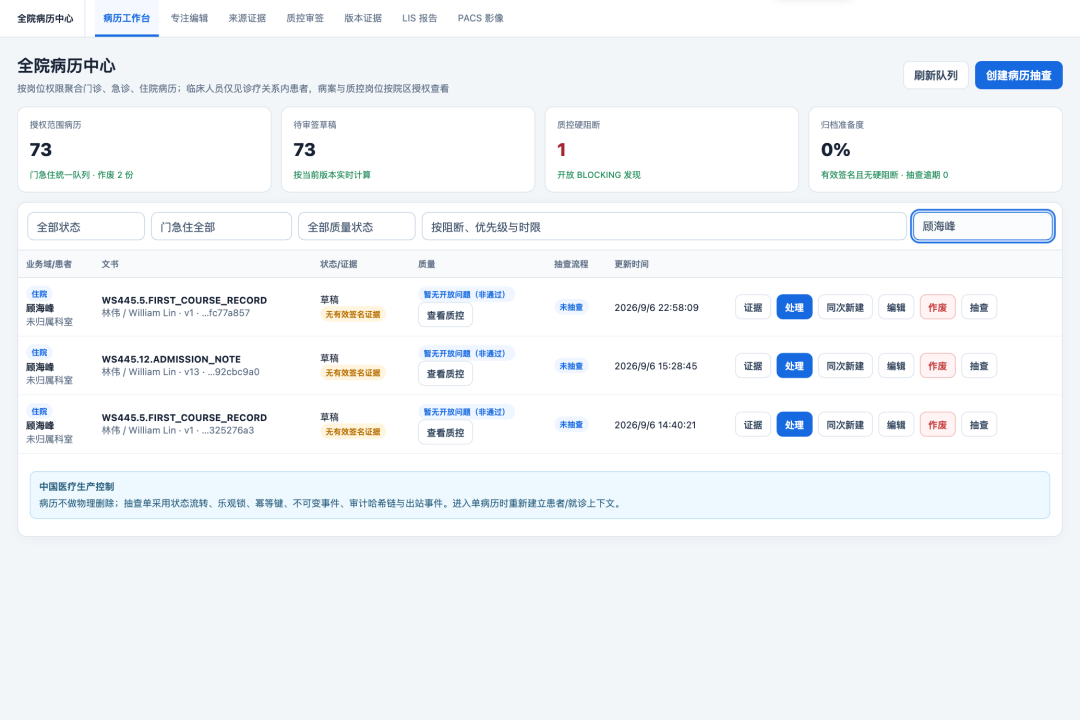This screenshot has height=720, width=1080.
Task: Expand the 全部质量状态 quality filter
Action: [357, 227]
